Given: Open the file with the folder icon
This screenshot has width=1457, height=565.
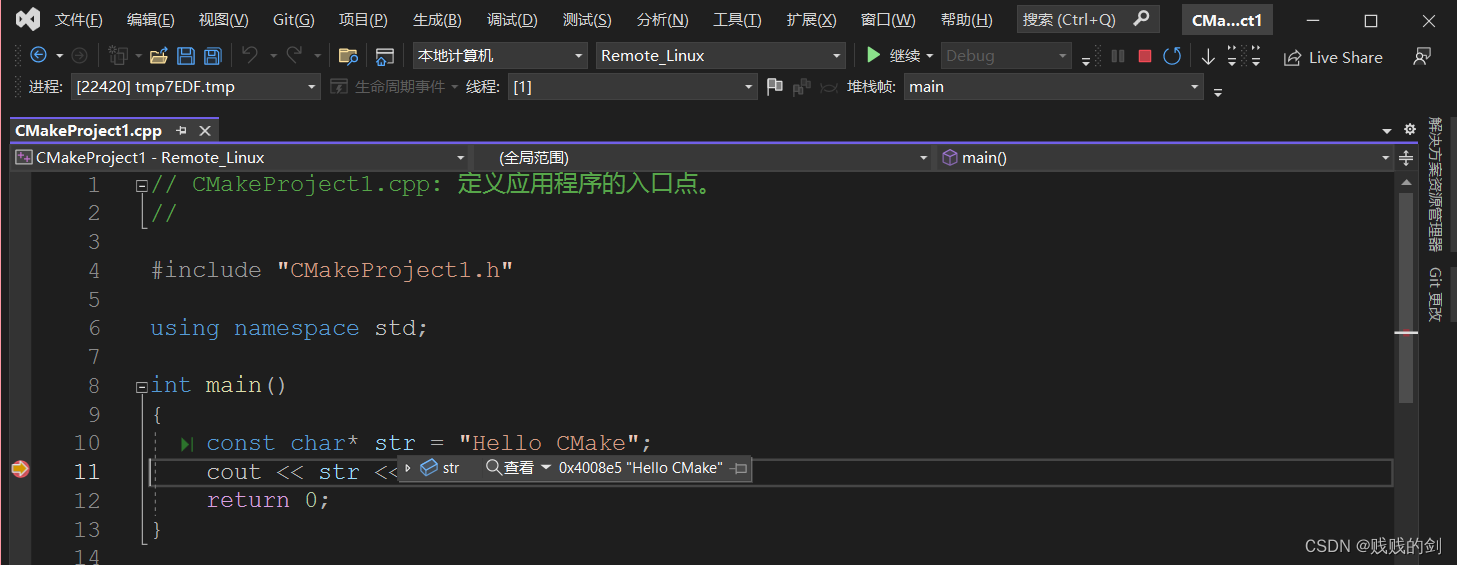Looking at the screenshot, I should click(x=158, y=56).
